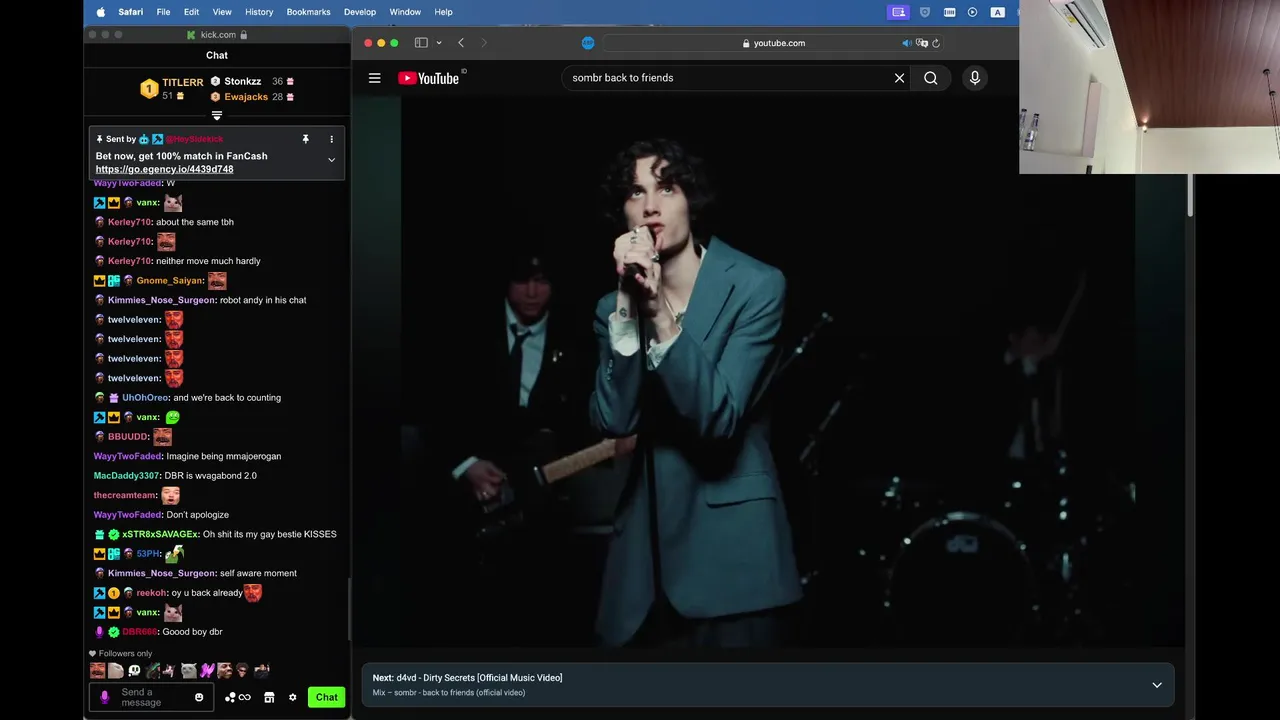Pick the first mustache face emote

(x=98, y=671)
